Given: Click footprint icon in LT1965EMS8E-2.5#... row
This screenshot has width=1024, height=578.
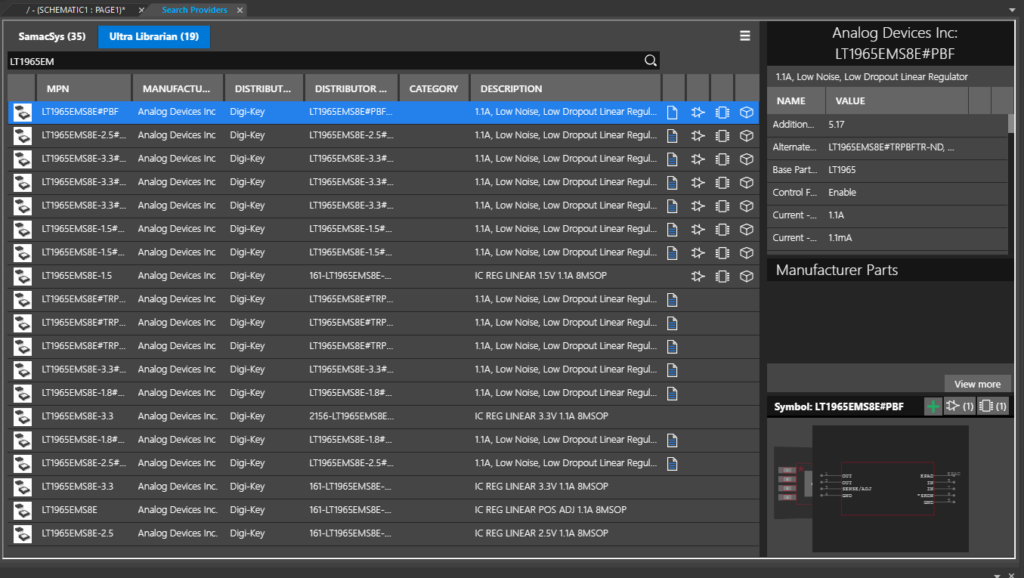Looking at the screenshot, I should pos(722,136).
